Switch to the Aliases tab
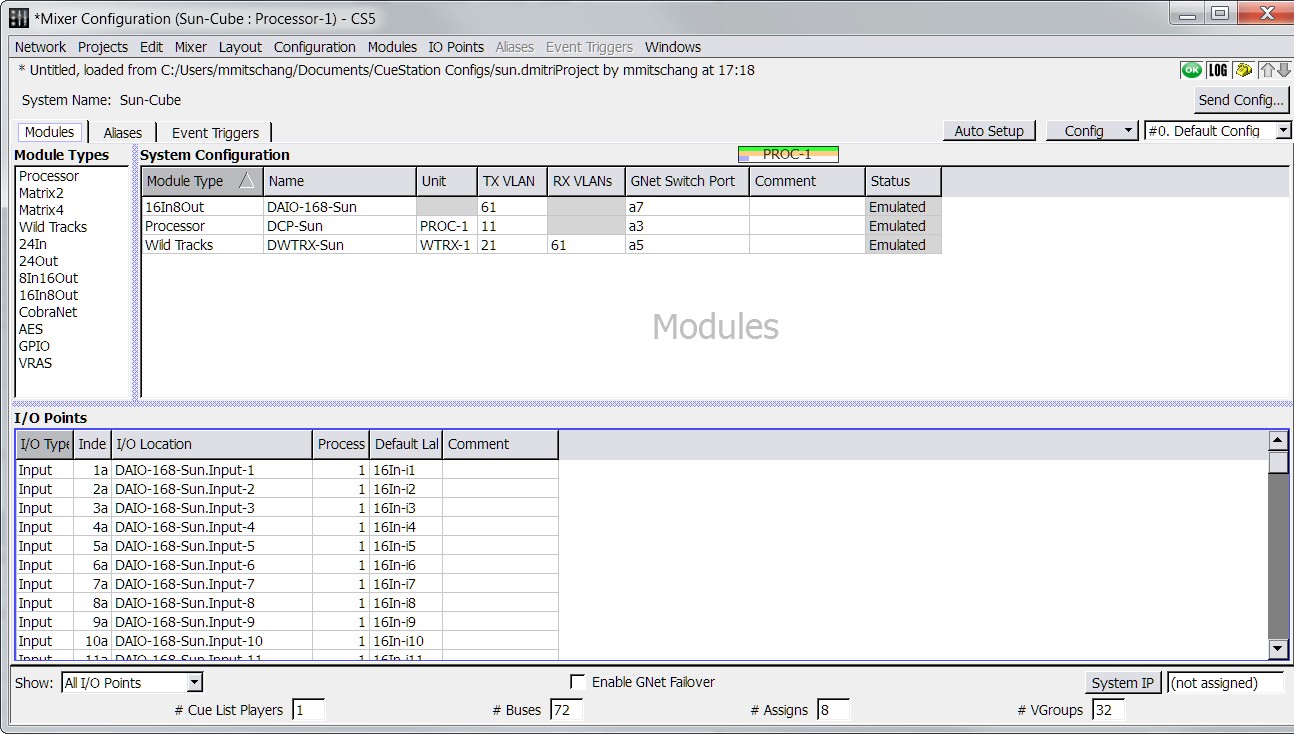Viewport: 1294px width, 734px height. coord(123,132)
